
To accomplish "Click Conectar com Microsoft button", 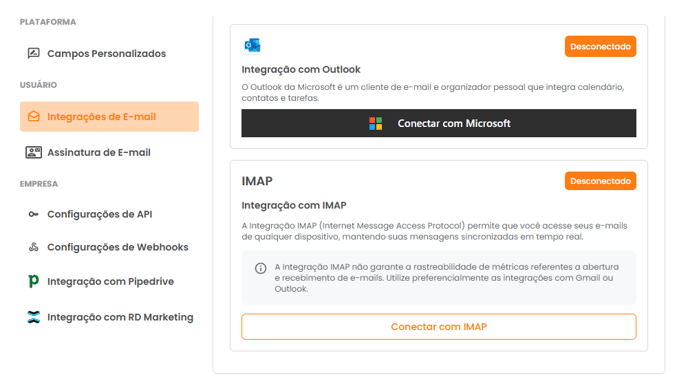I will coord(439,123).
